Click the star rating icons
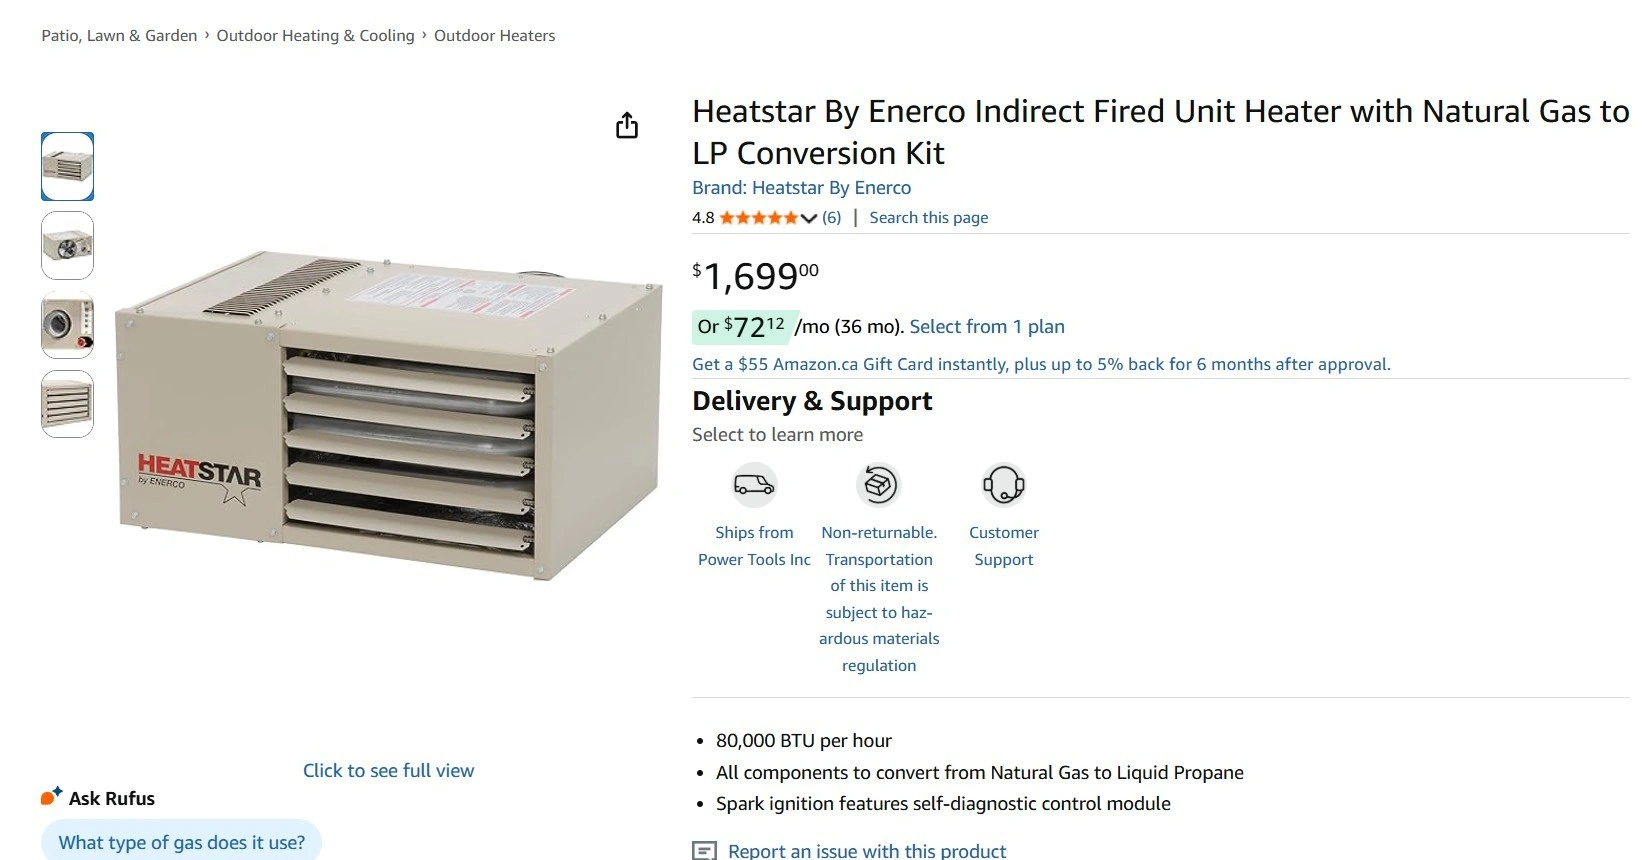 [x=758, y=218]
